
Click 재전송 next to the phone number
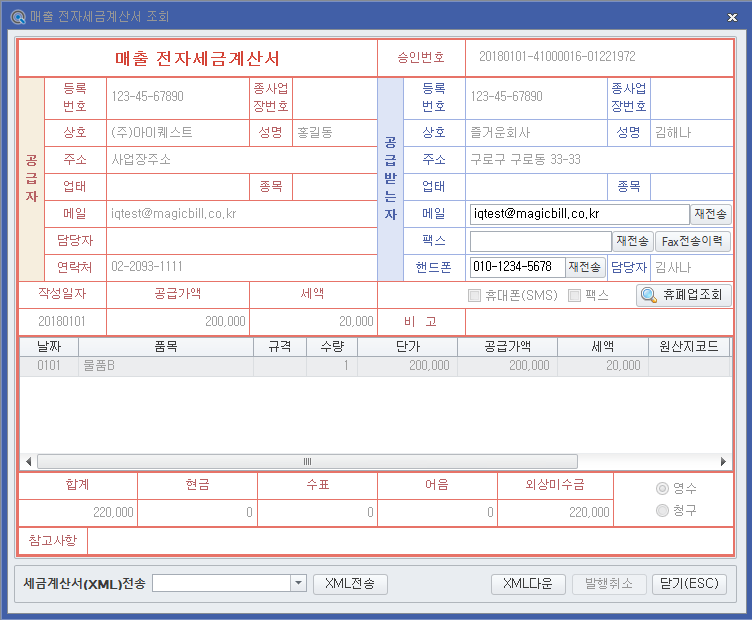[x=585, y=267]
